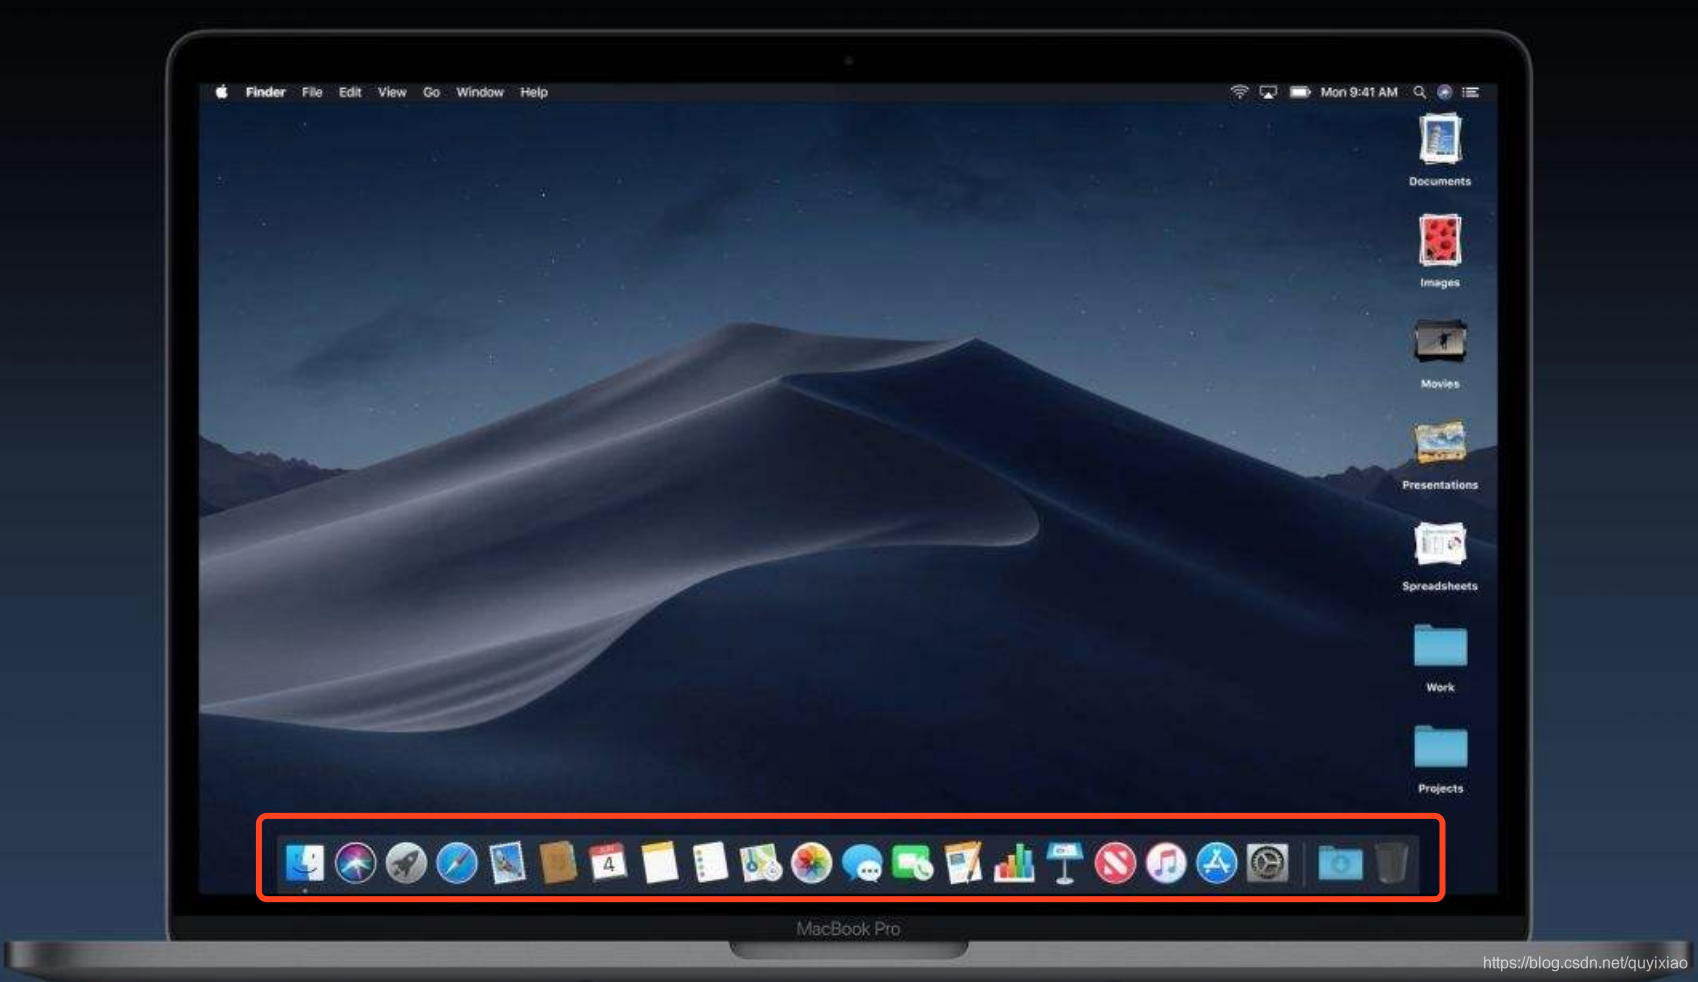Open Contacts book icon in Dock
This screenshot has width=1698, height=982.
pos(558,862)
